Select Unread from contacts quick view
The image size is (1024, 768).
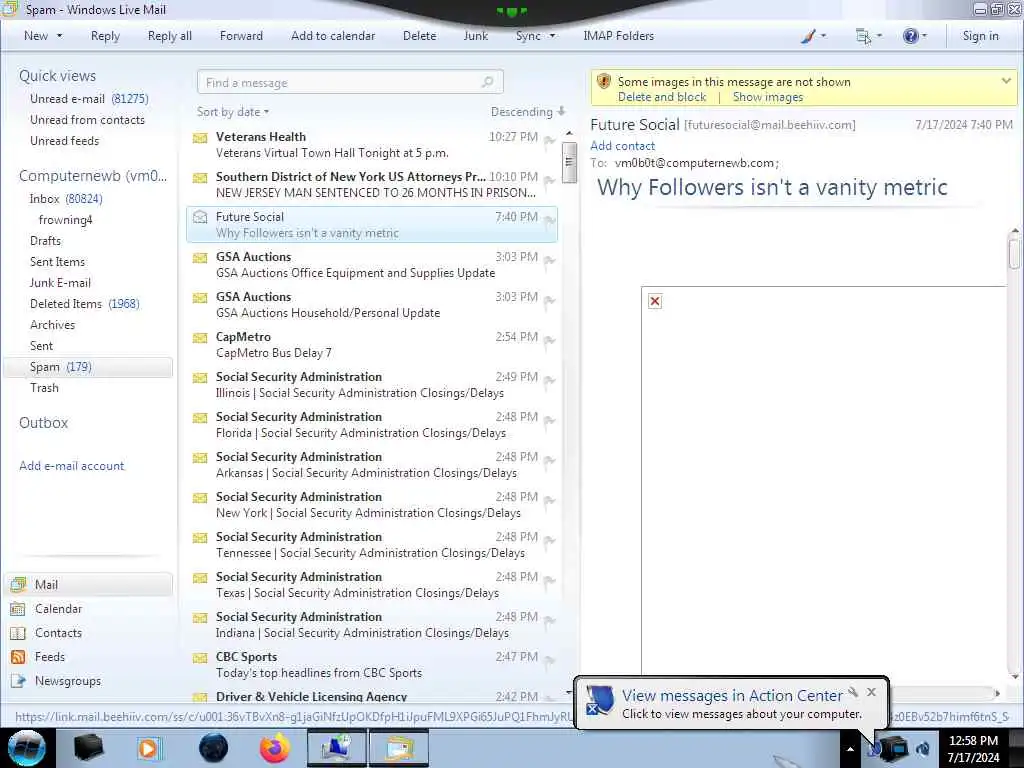pos(87,120)
